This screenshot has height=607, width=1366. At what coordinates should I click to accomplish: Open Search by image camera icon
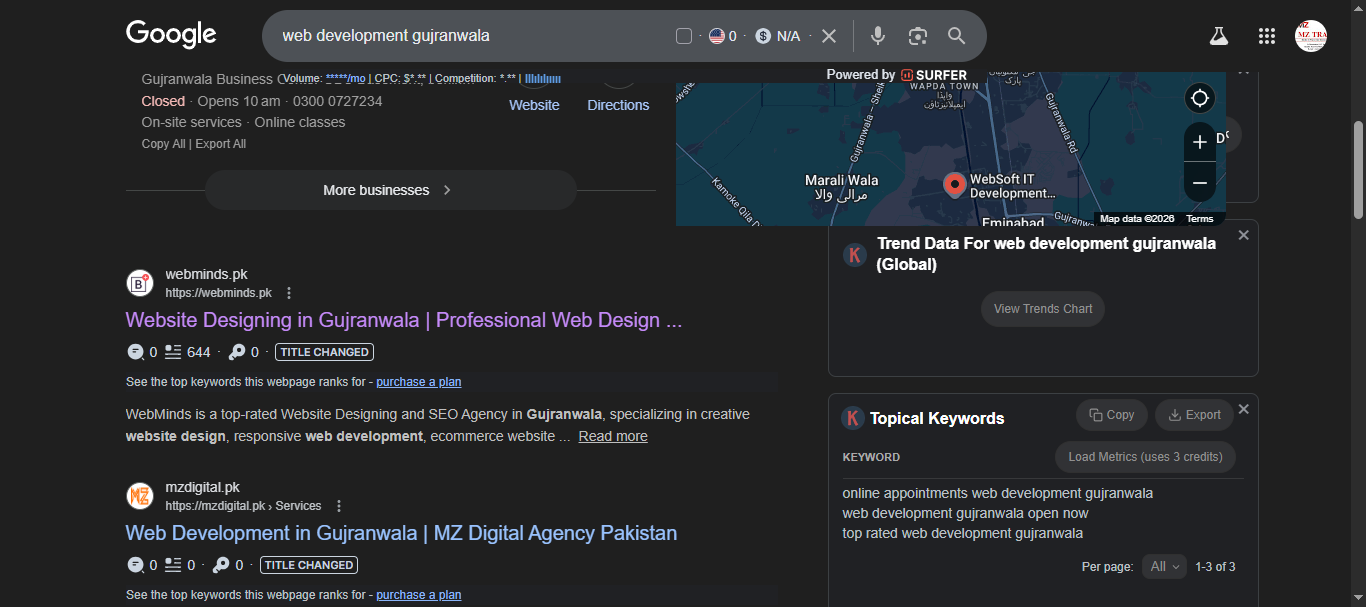pos(918,36)
